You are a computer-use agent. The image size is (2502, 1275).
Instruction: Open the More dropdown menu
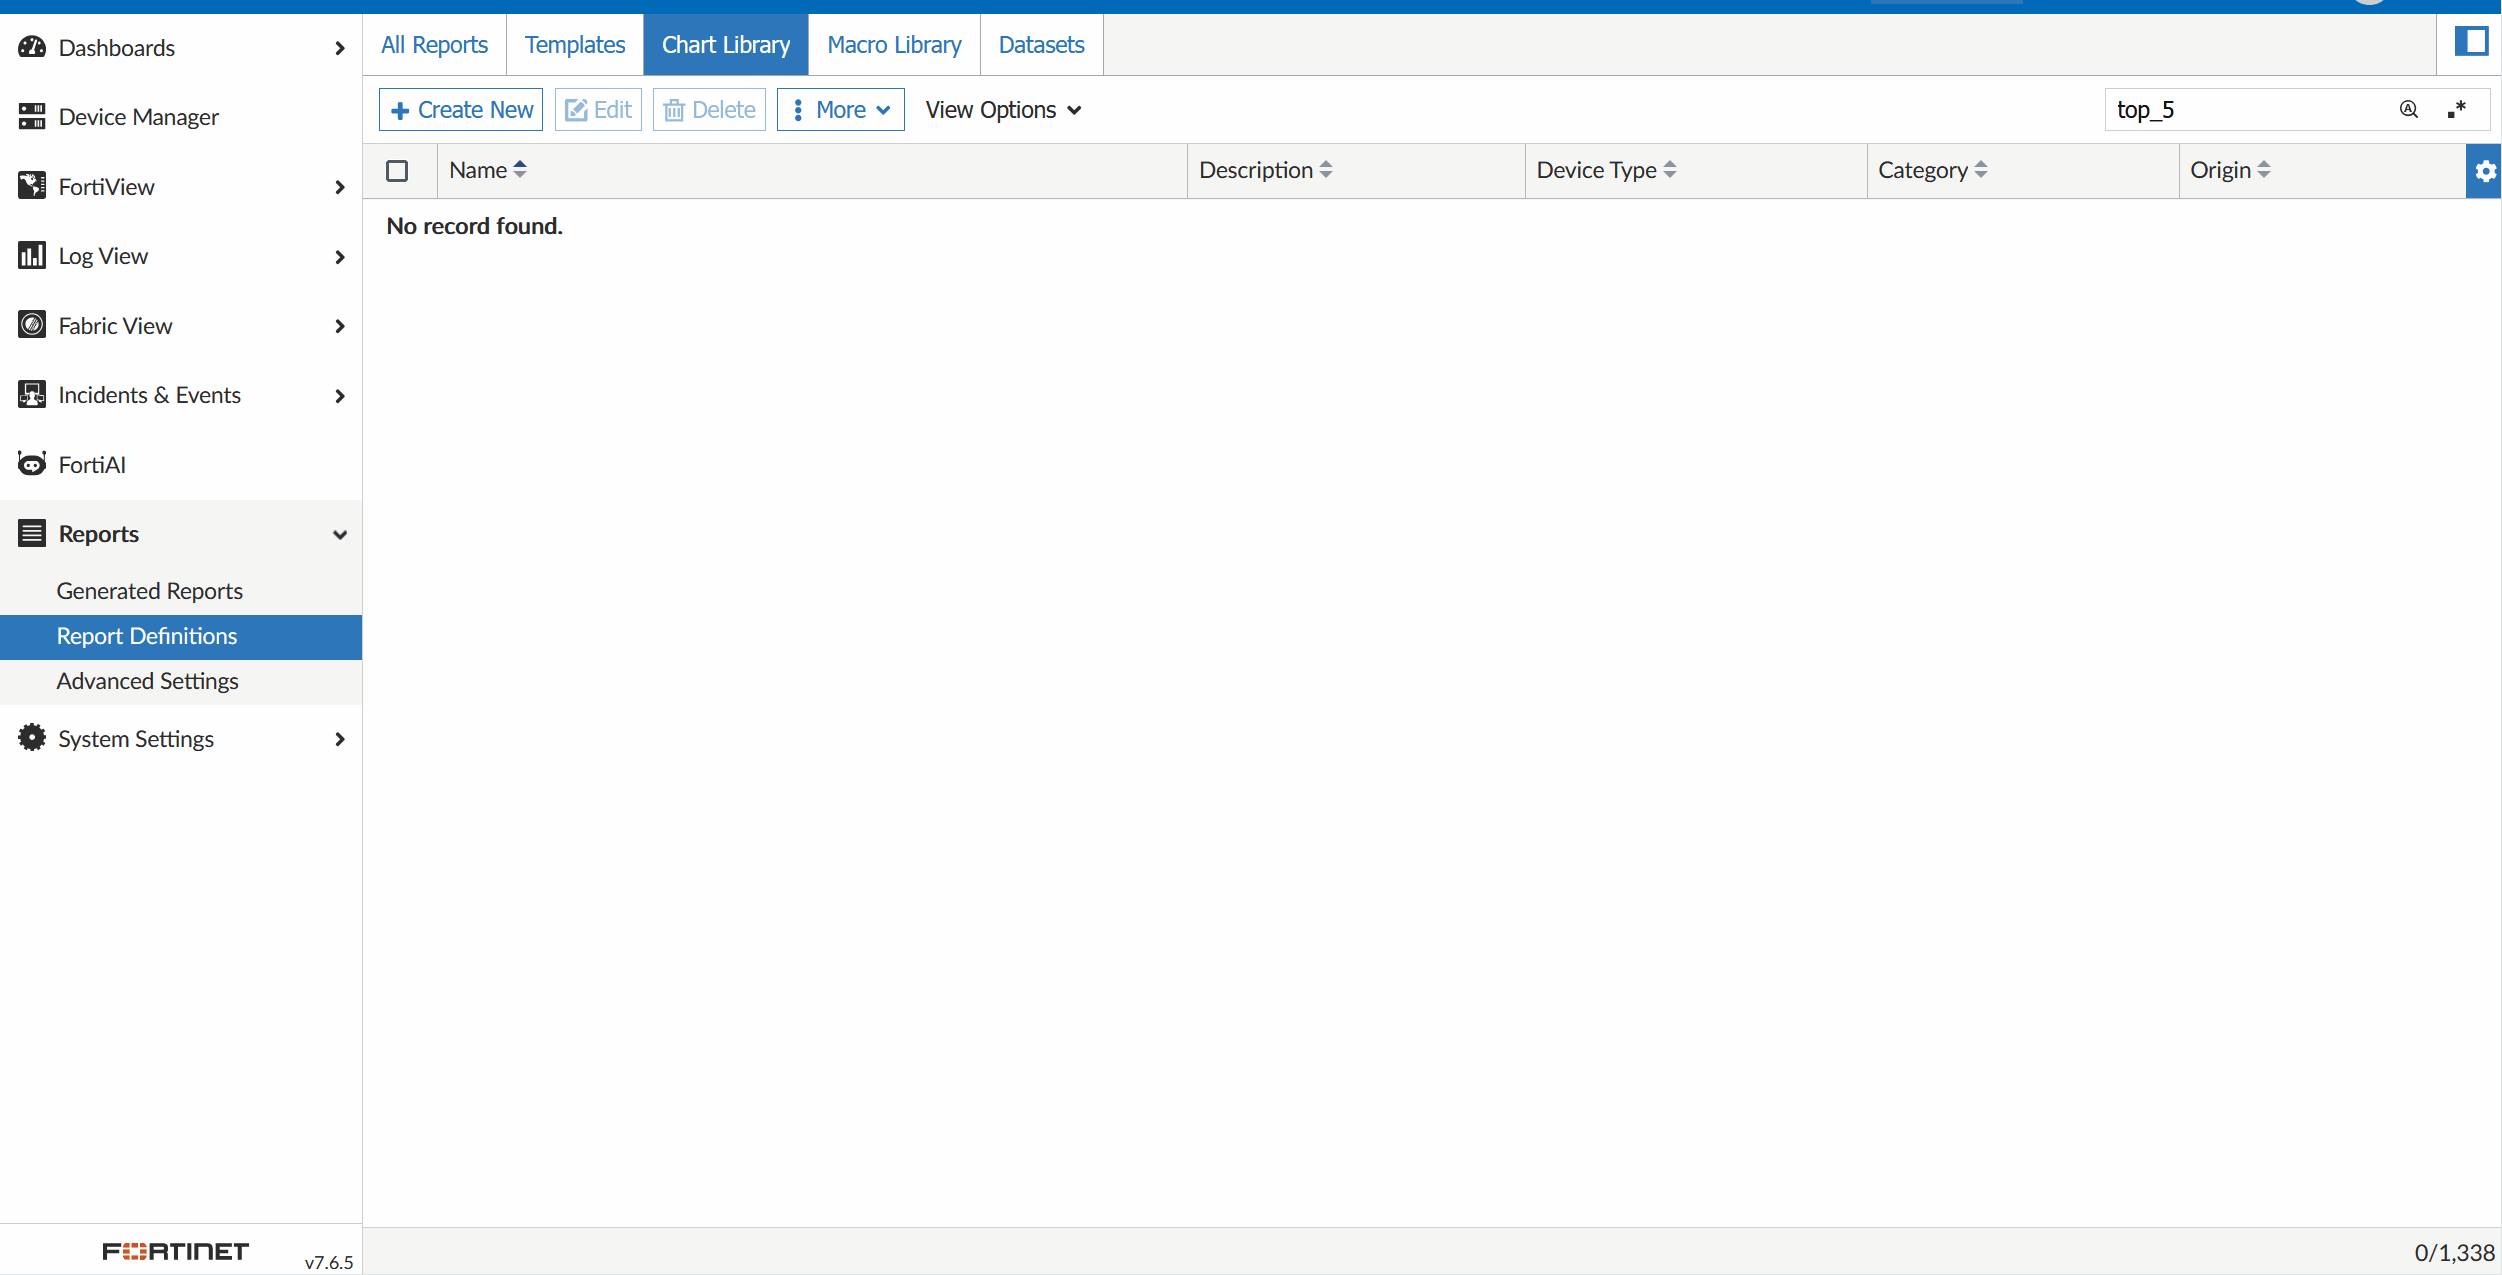[x=841, y=110]
